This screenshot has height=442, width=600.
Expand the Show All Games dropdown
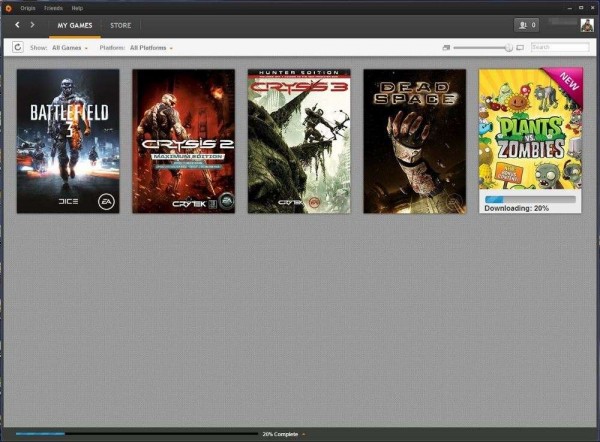(70, 48)
